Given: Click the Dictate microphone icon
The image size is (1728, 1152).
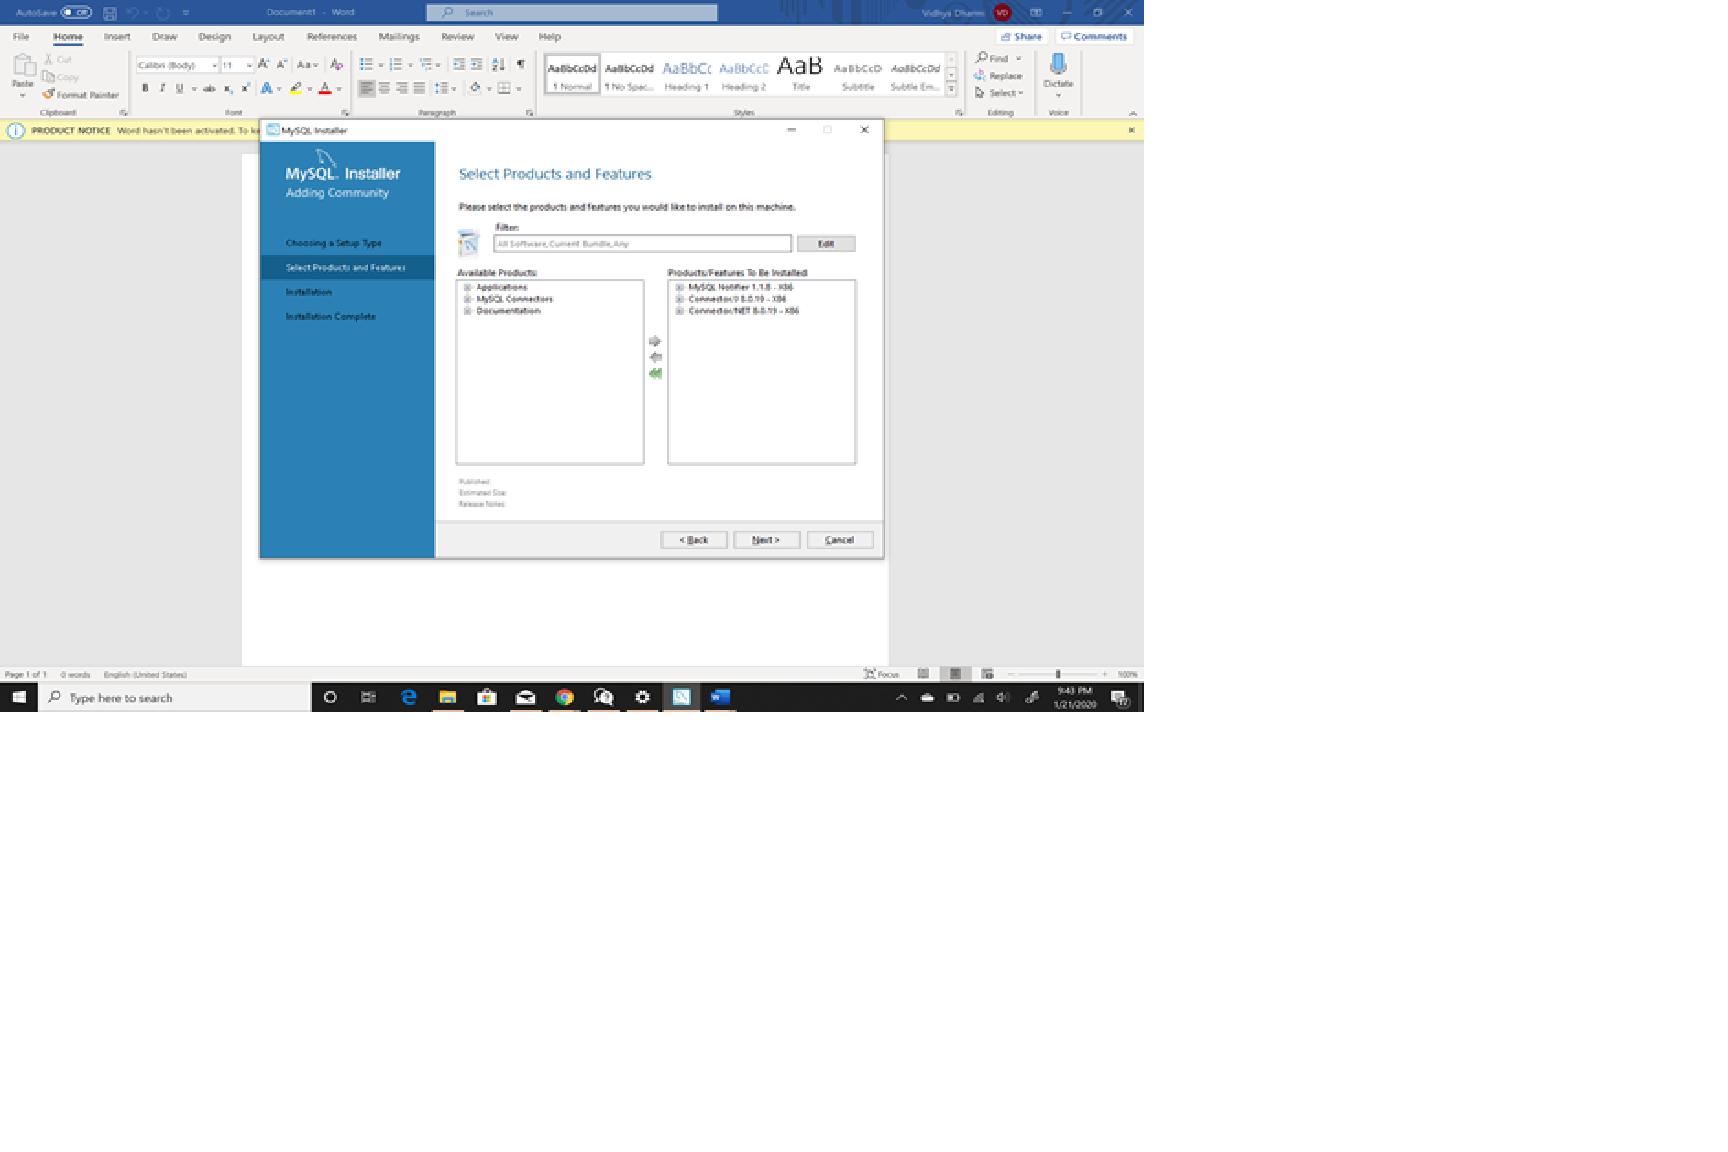Looking at the screenshot, I should 1058,66.
